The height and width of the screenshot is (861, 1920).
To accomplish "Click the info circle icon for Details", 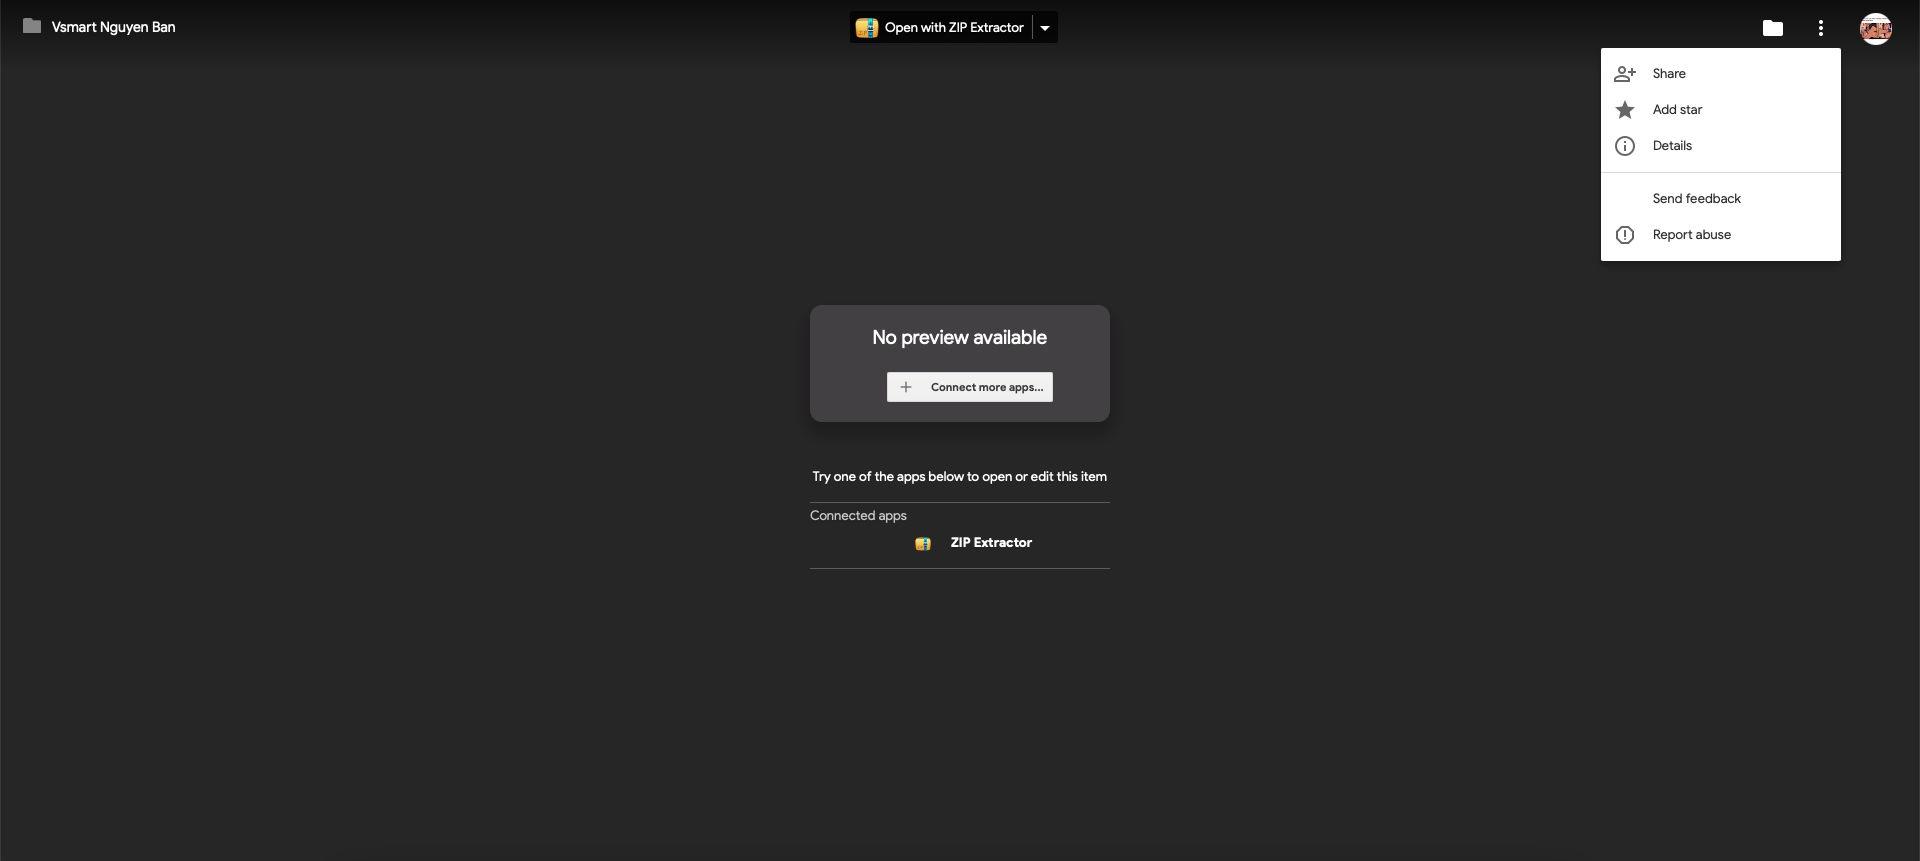I will point(1625,146).
